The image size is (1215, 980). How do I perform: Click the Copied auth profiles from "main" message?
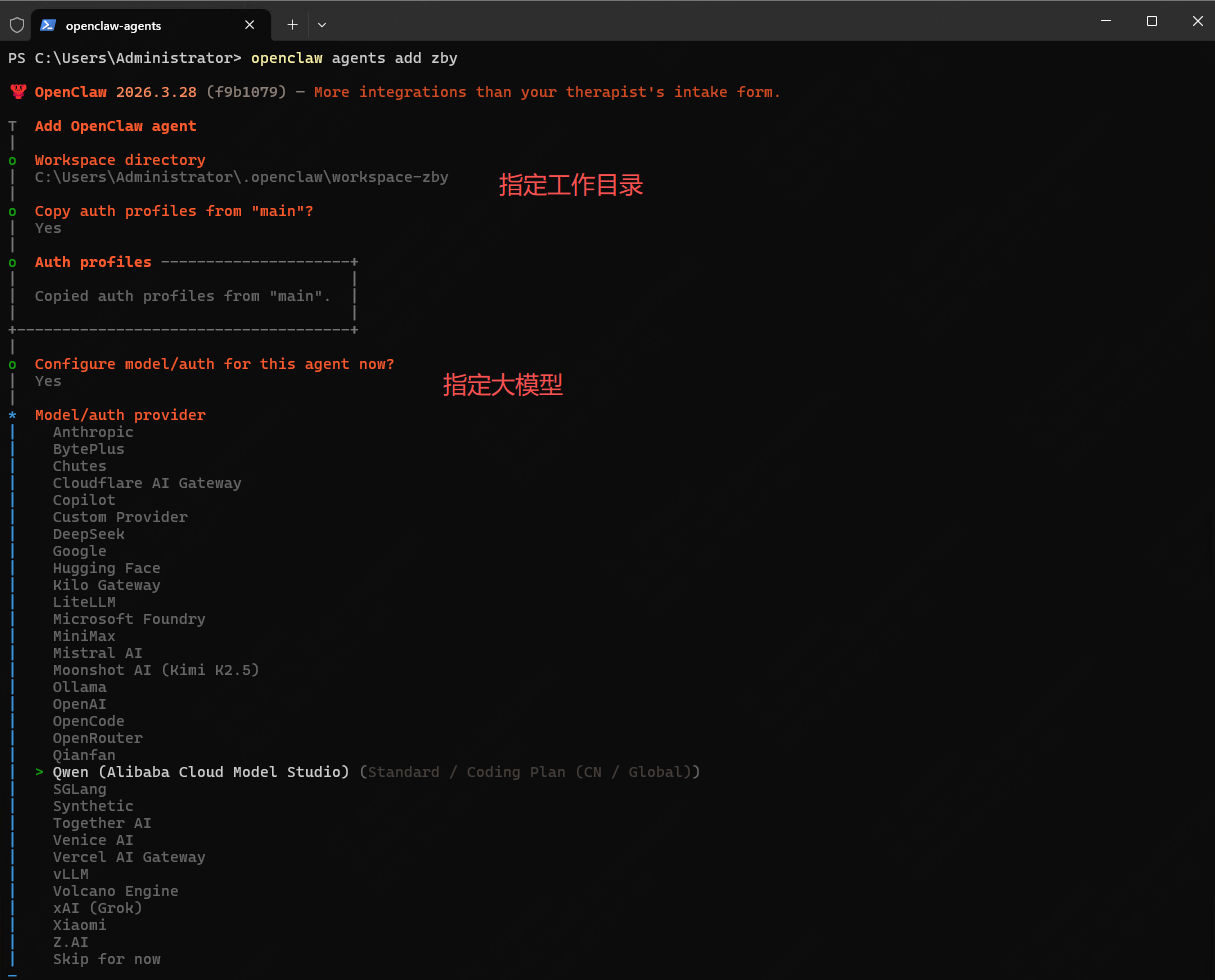click(x=183, y=296)
